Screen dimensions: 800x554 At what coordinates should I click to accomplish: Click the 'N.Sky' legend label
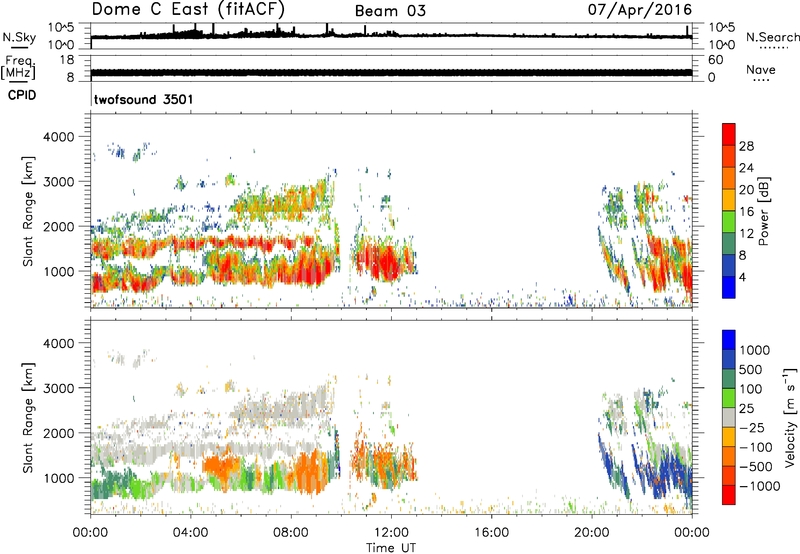tap(19, 37)
